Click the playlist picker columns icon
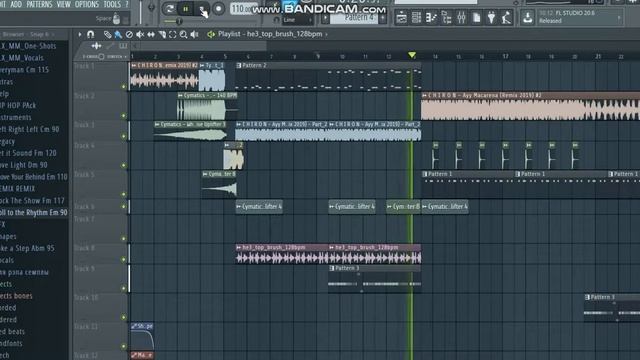This screenshot has width=640, height=360. tap(123, 46)
